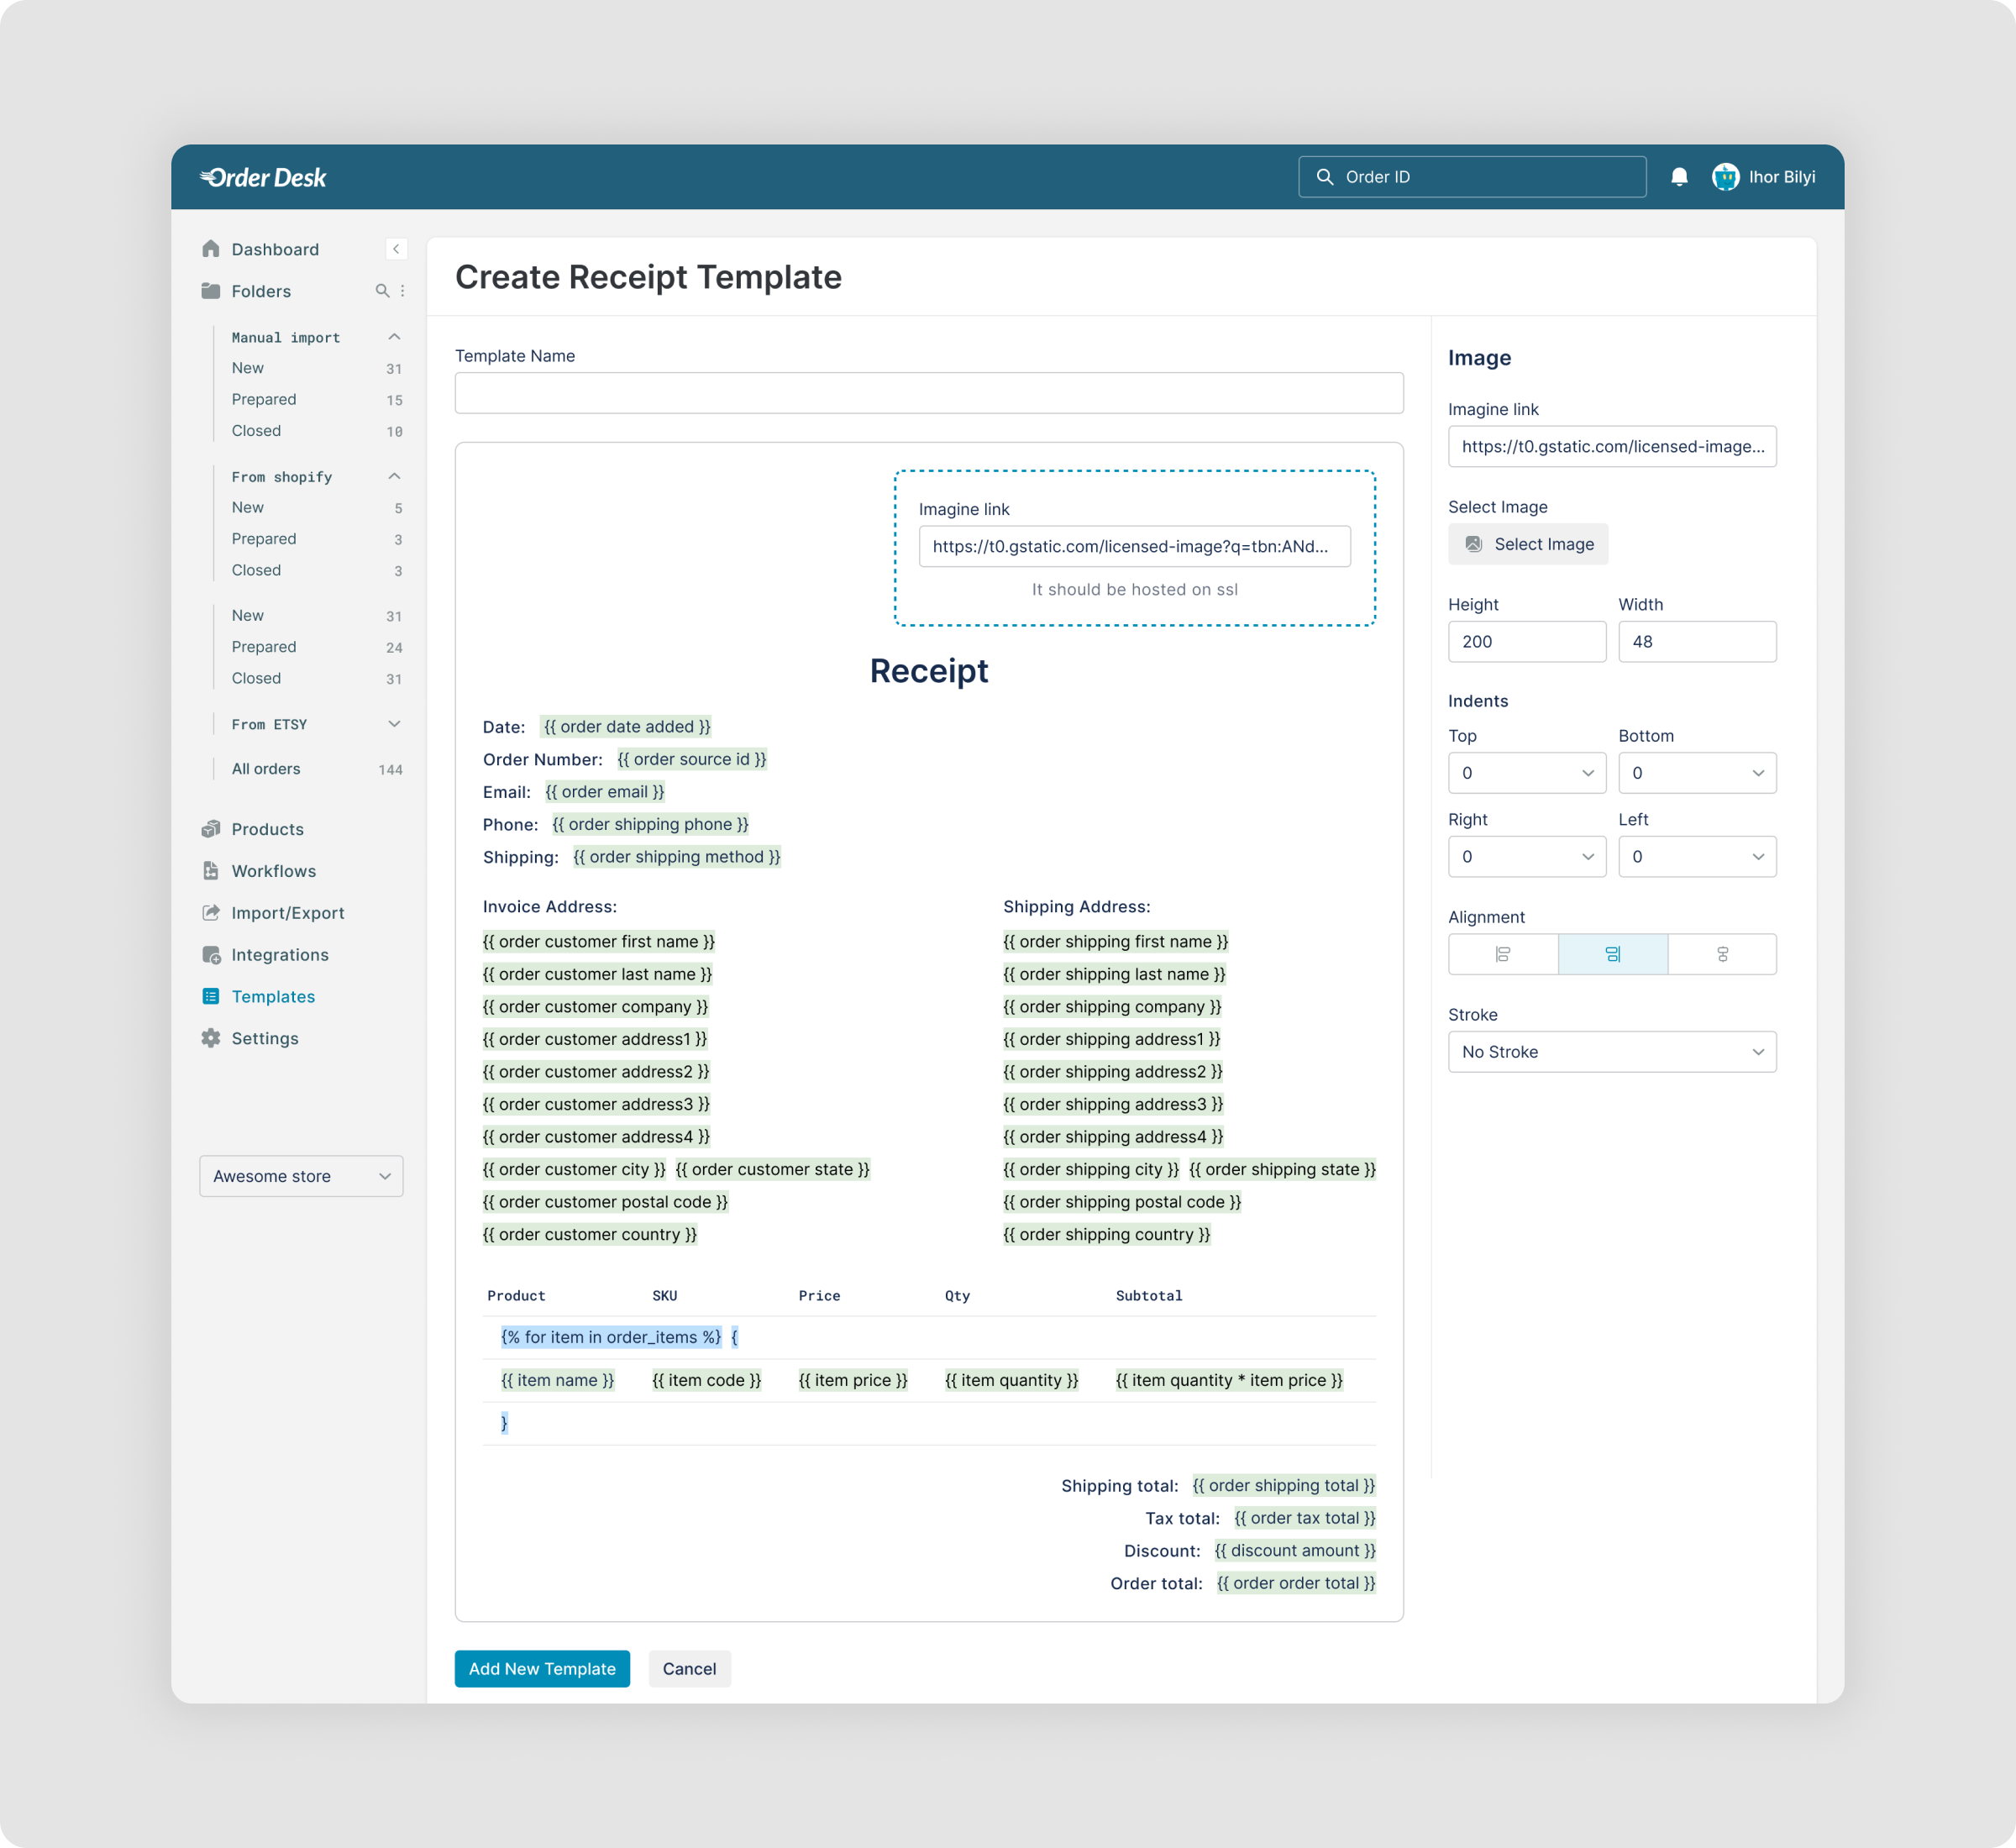Click the Template Name input field

tap(928, 393)
